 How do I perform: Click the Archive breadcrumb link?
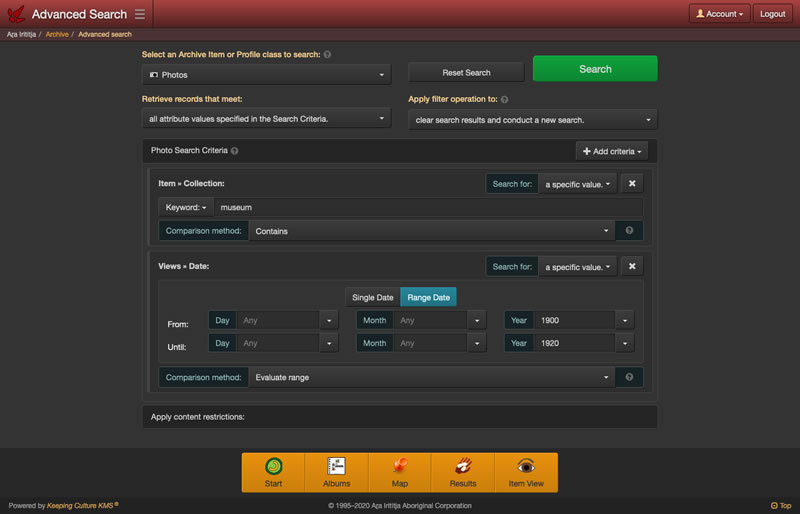57,35
